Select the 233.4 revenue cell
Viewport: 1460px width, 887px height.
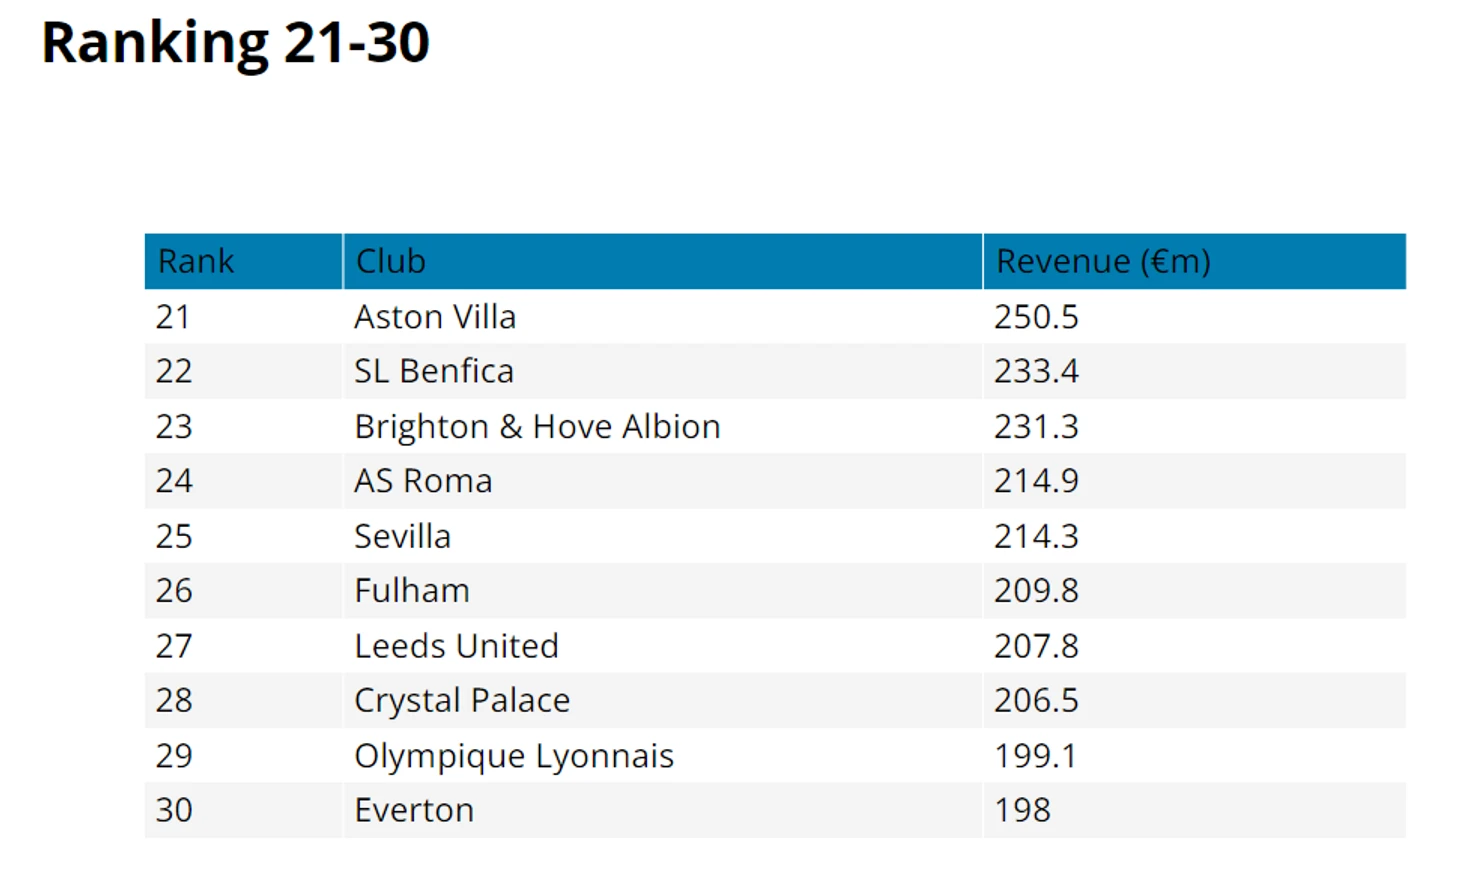(1195, 371)
